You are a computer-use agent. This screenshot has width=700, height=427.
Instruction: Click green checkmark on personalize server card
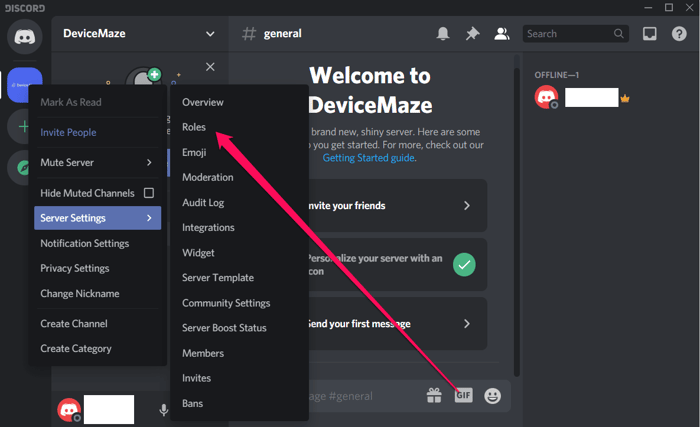(x=464, y=265)
